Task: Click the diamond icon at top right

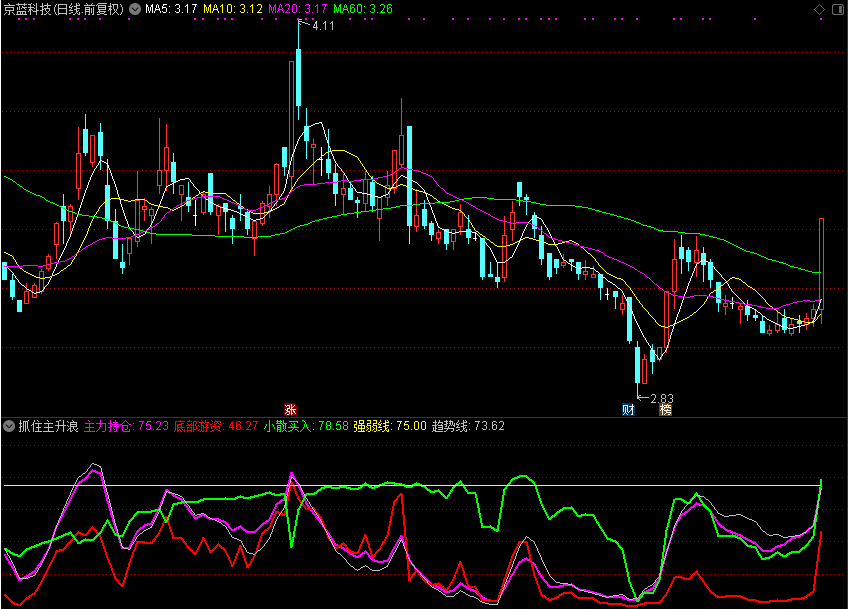Action: point(820,9)
